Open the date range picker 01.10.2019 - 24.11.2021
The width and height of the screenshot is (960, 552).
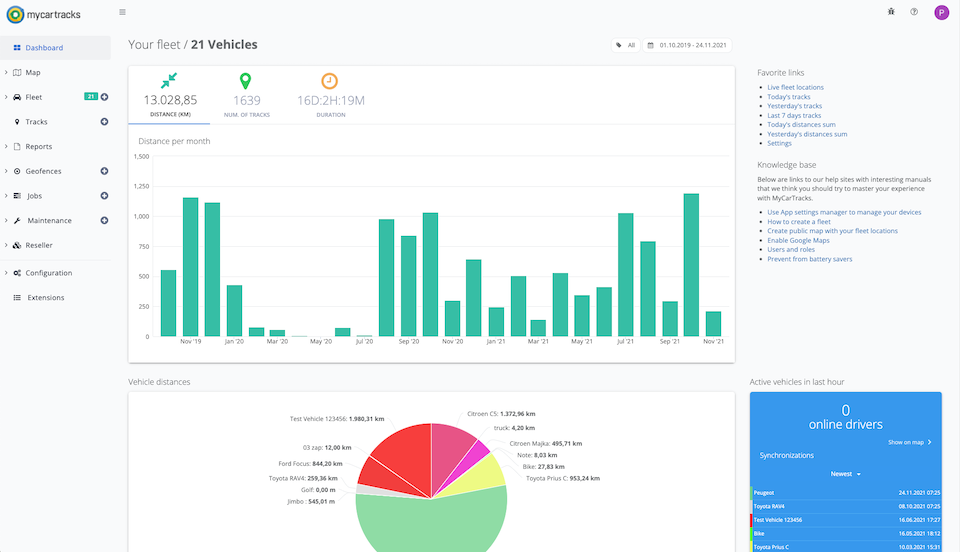[687, 45]
